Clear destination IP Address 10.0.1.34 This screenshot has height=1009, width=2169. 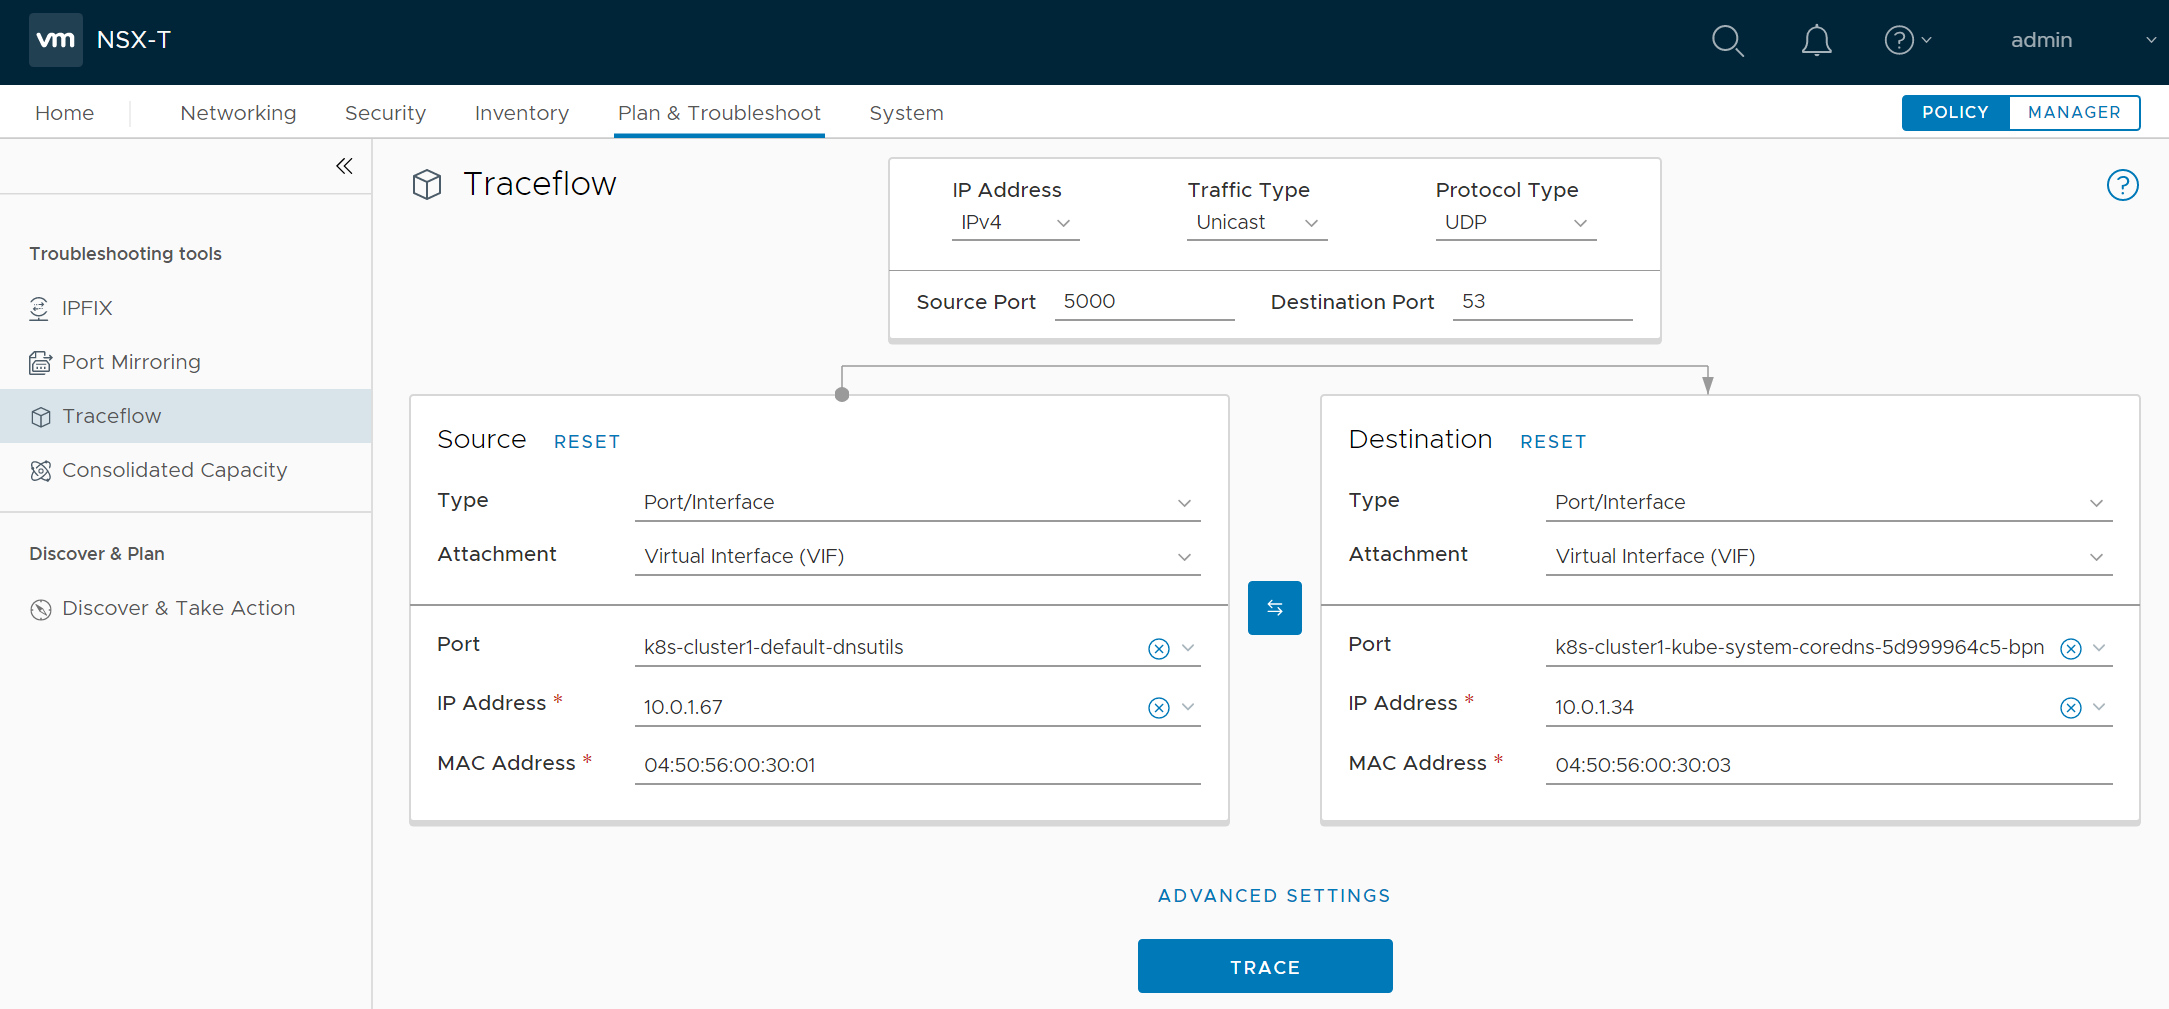click(2070, 708)
